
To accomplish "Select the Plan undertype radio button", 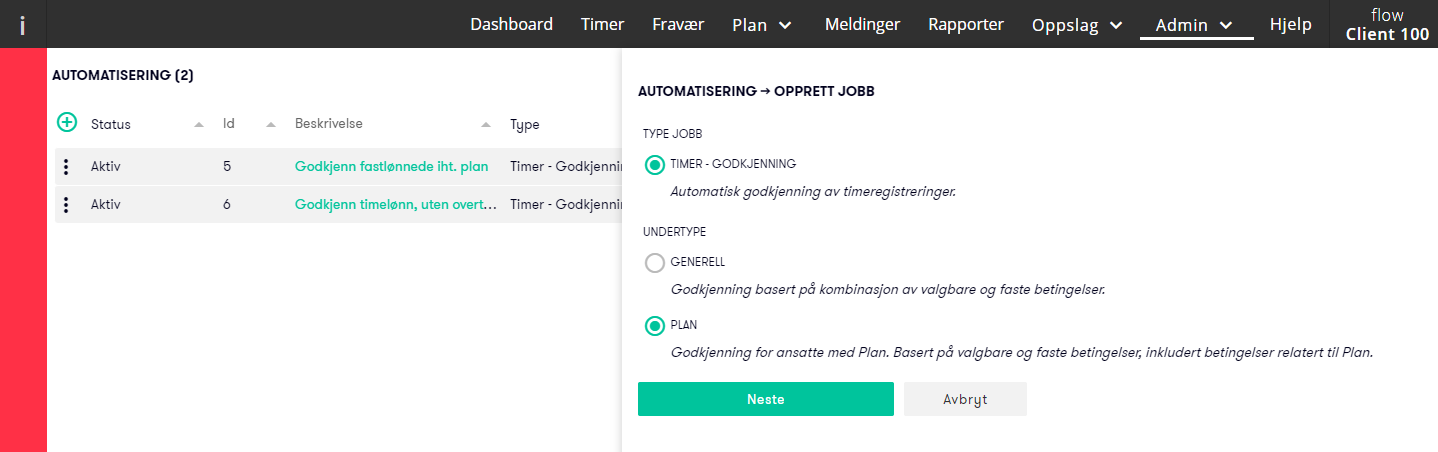I will tap(655, 326).
